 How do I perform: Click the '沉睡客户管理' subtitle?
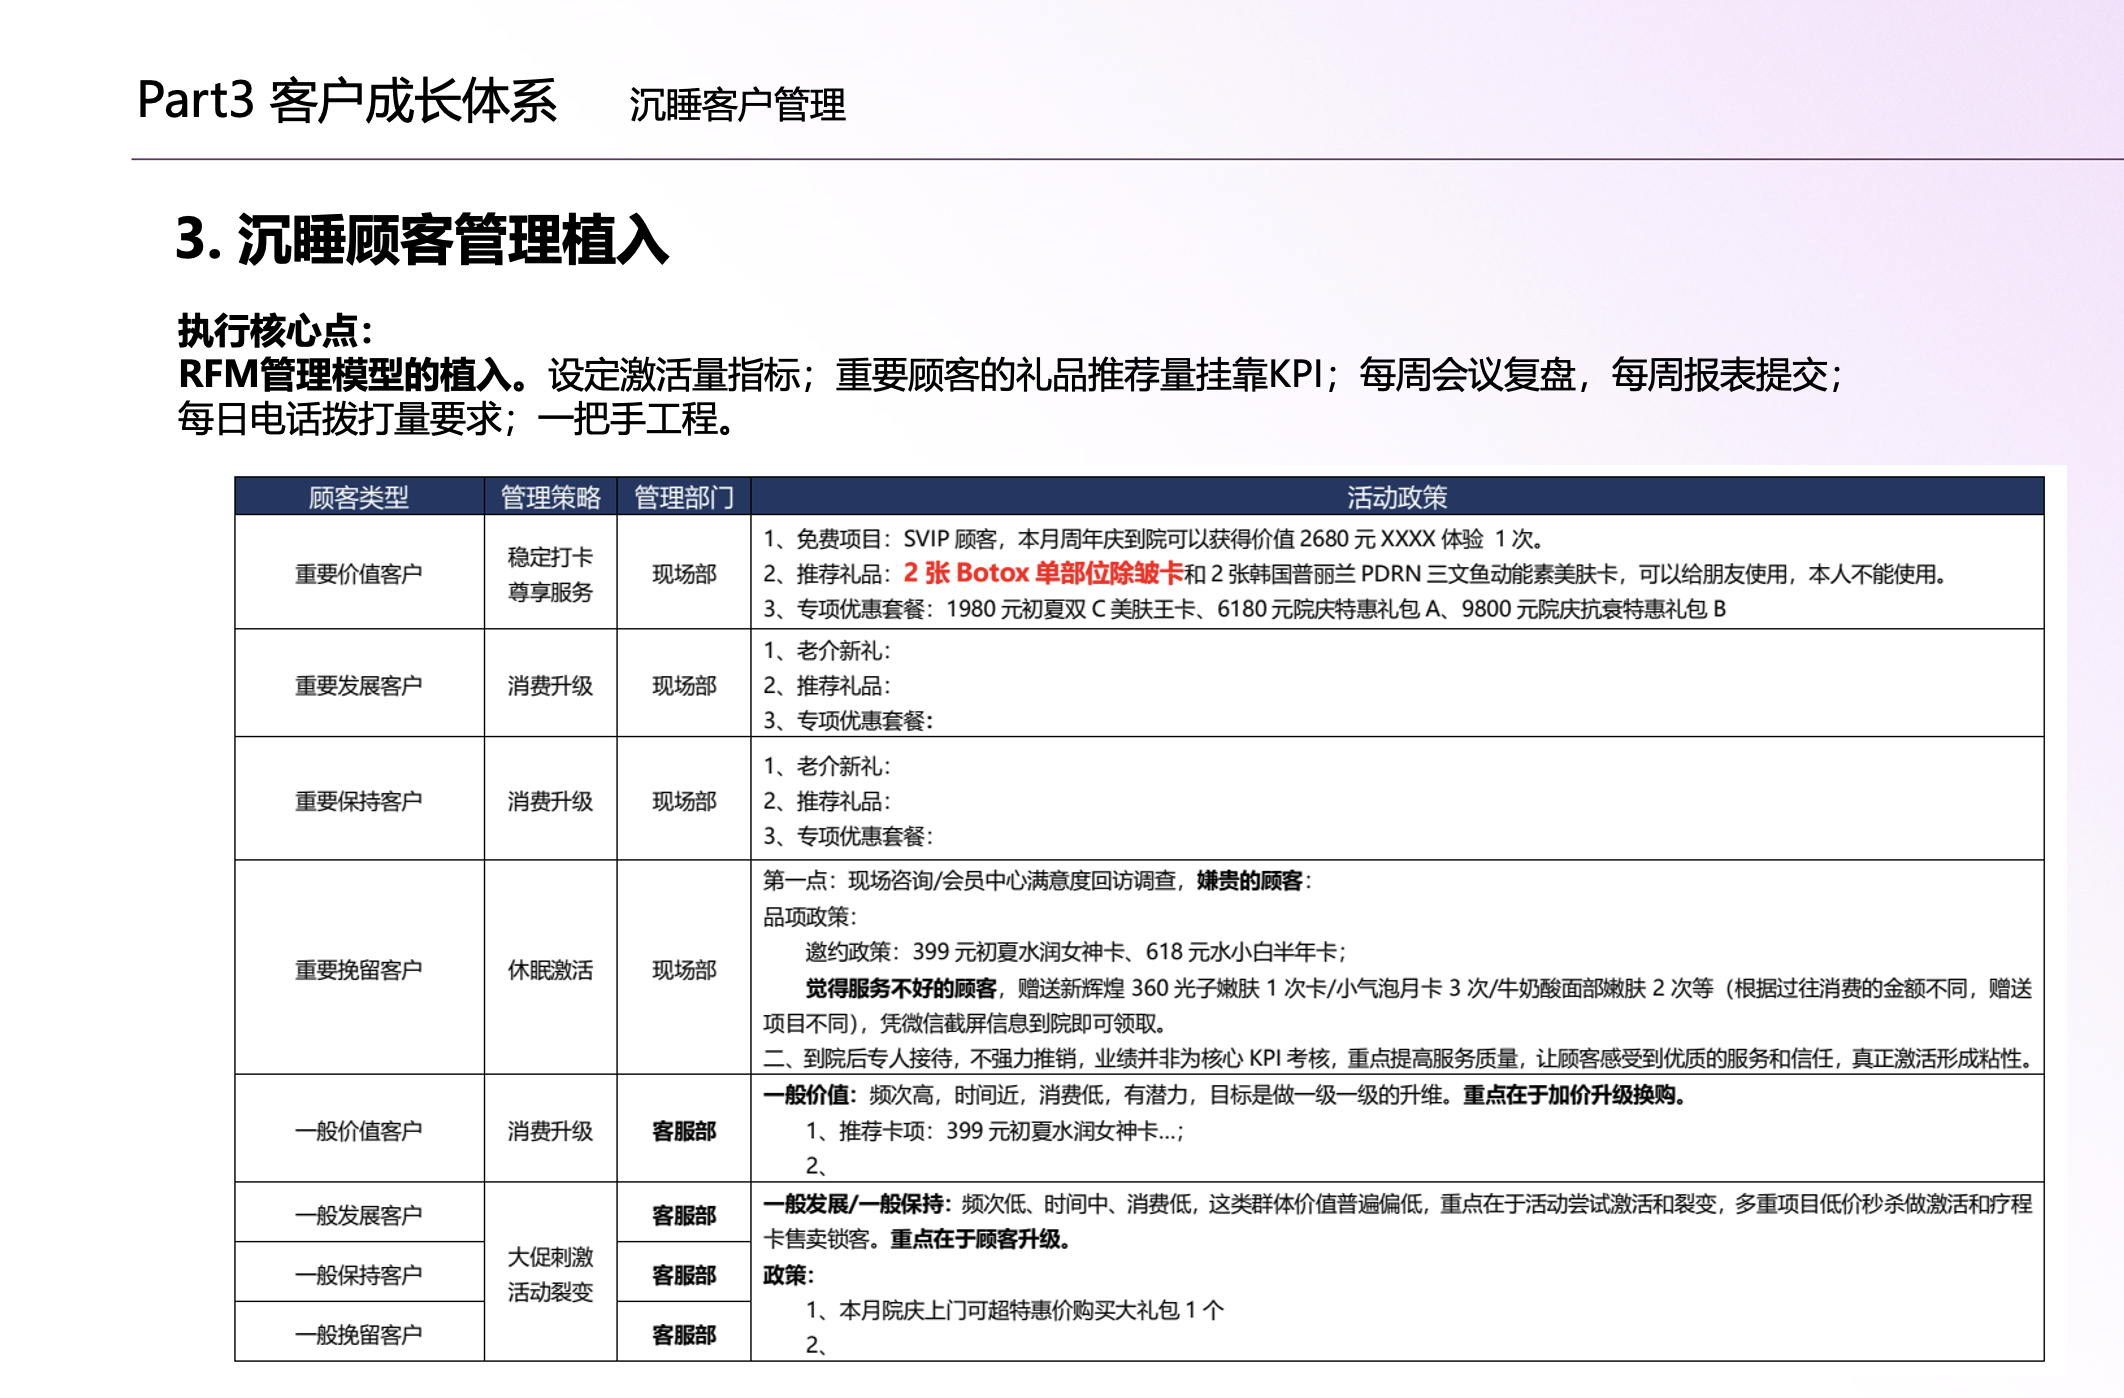(x=737, y=105)
